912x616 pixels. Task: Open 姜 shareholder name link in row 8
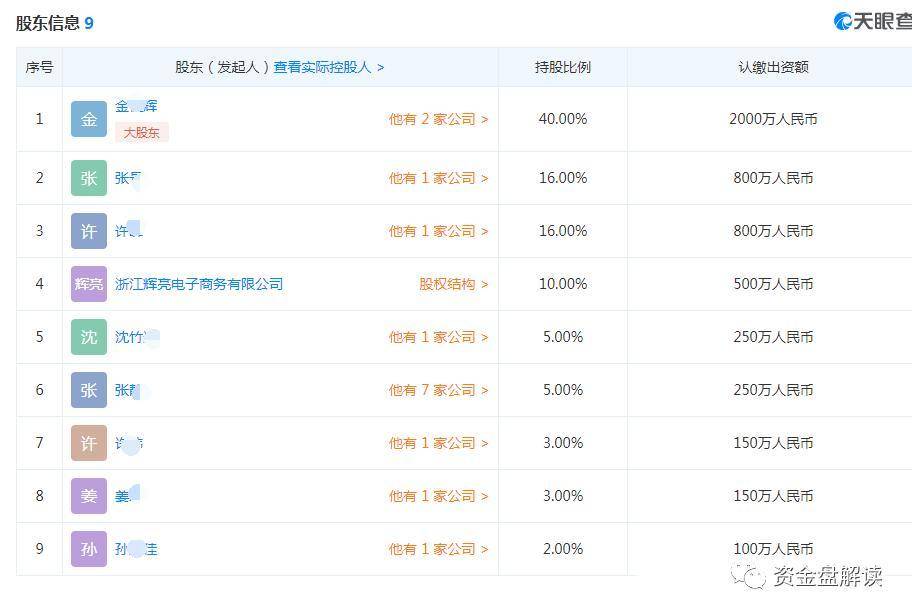(x=127, y=496)
